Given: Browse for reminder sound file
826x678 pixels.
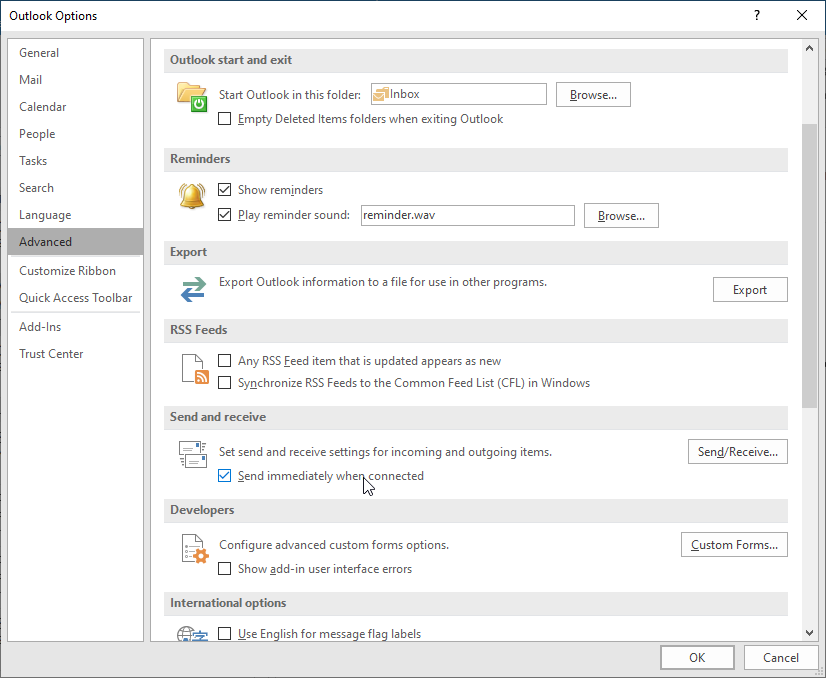Looking at the screenshot, I should click(621, 216).
